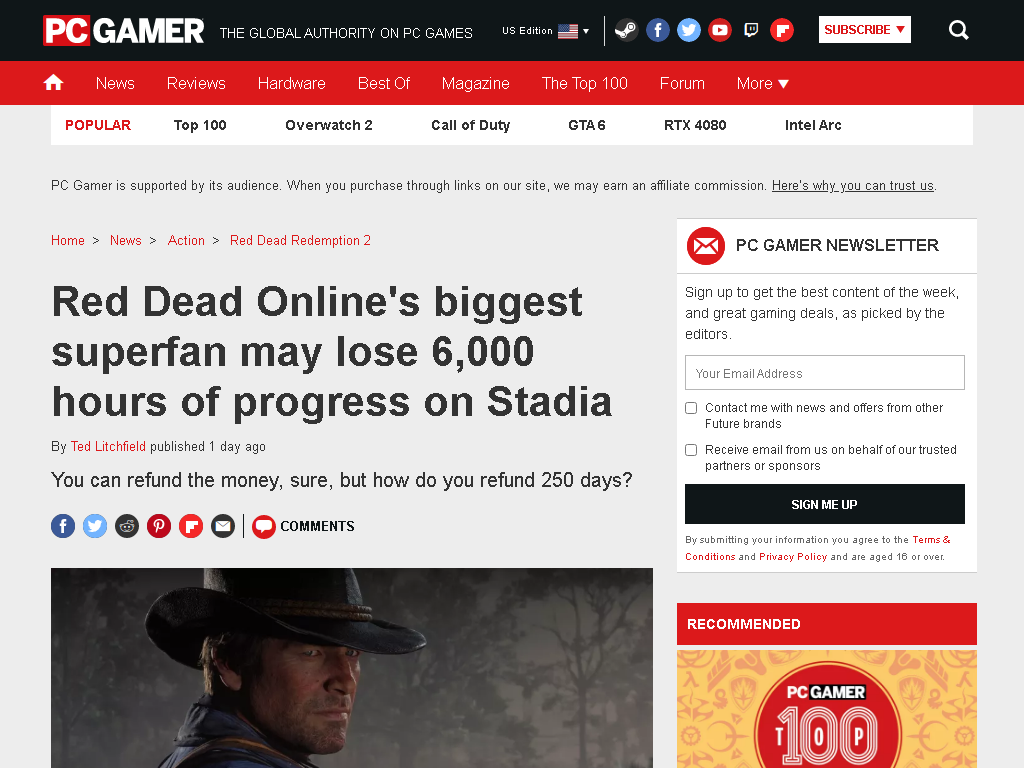
Task: Open author Ted Litchfield's profile link
Action: click(108, 446)
